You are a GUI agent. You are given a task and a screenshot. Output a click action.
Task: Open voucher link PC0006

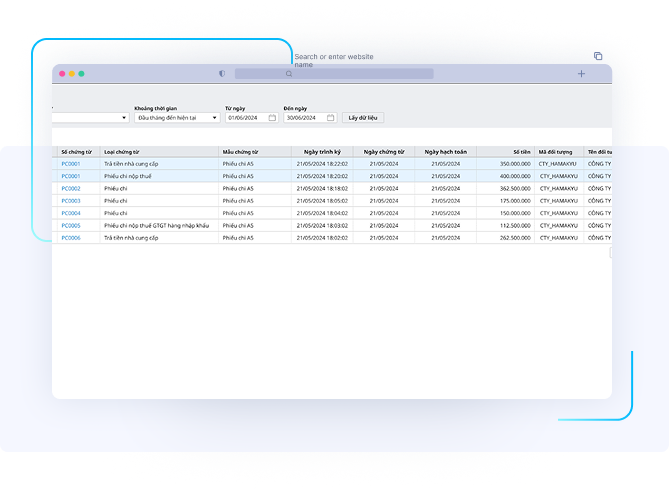click(71, 238)
